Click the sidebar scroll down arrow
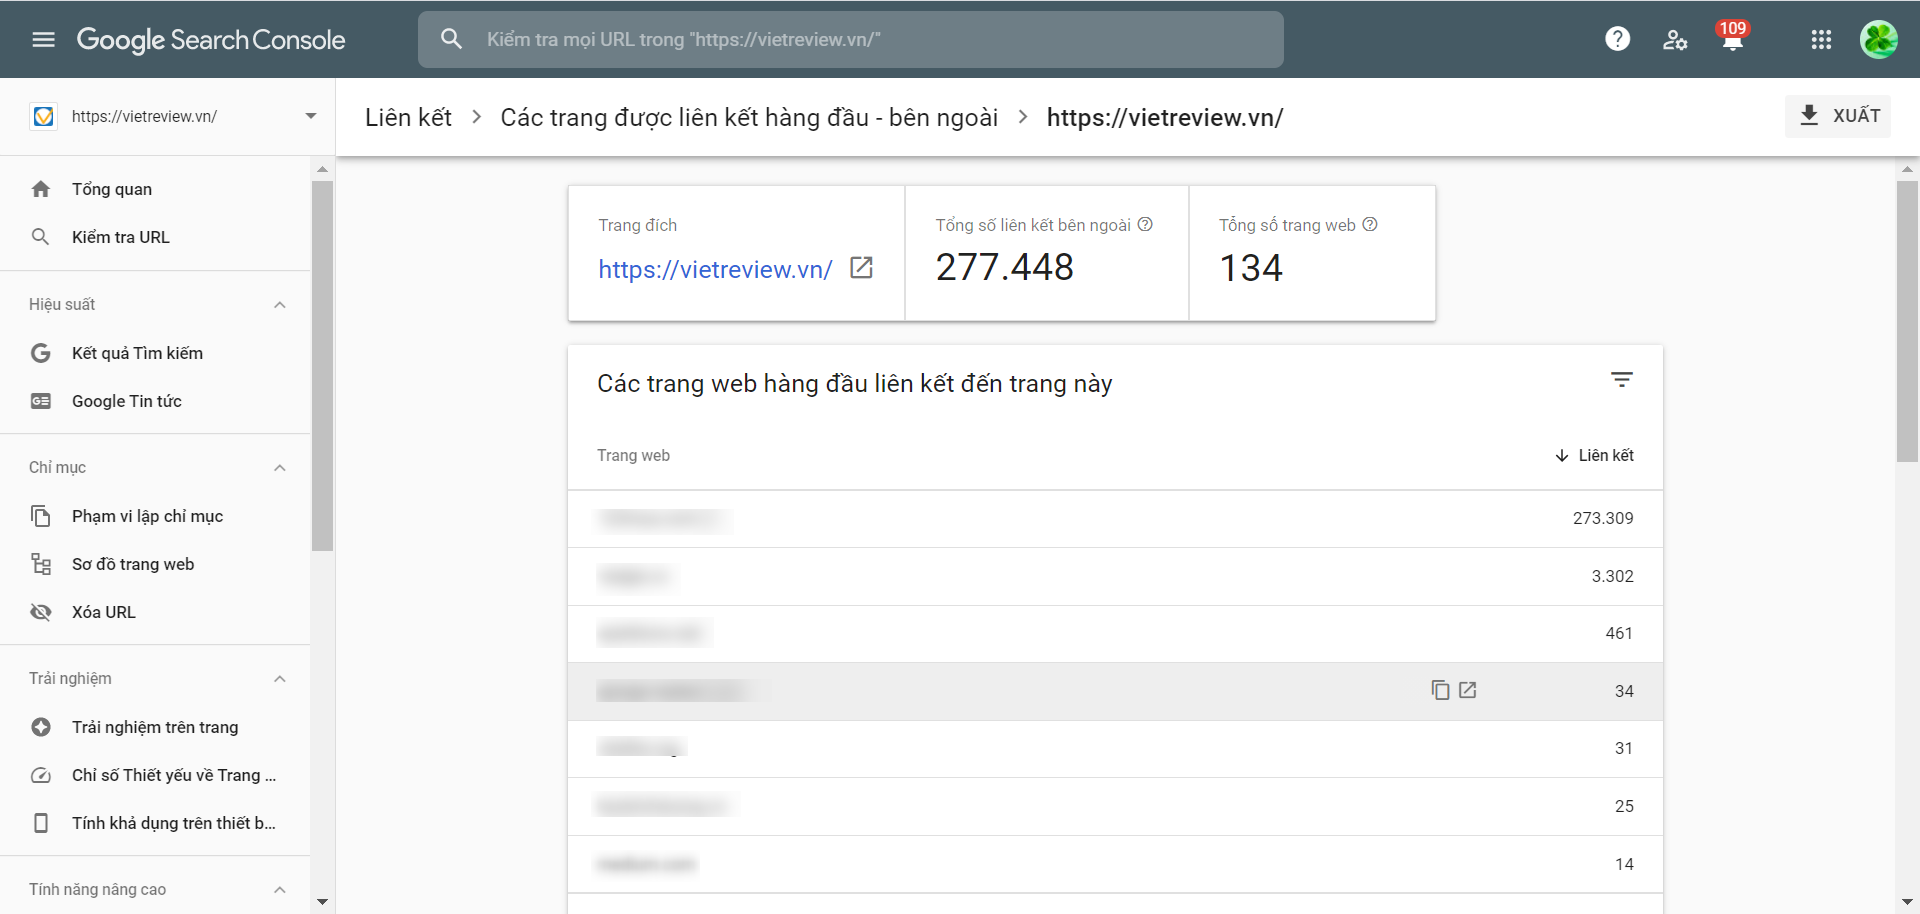 (x=322, y=901)
